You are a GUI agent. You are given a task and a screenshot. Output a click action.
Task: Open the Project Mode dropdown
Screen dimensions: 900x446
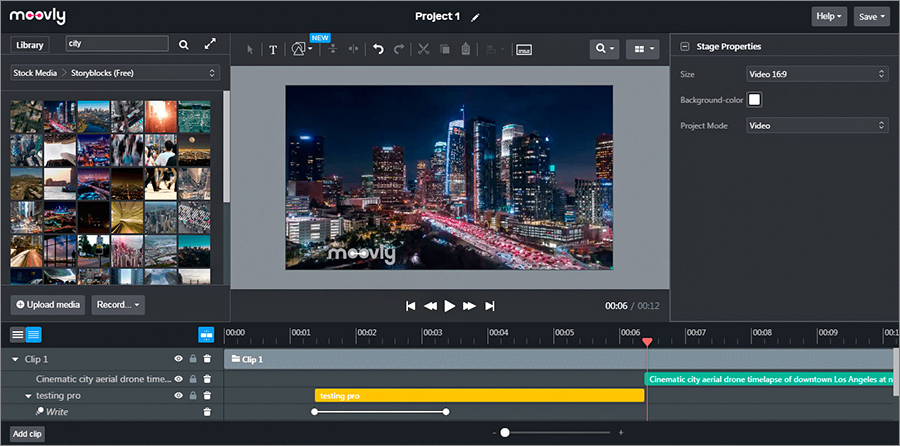[817, 125]
